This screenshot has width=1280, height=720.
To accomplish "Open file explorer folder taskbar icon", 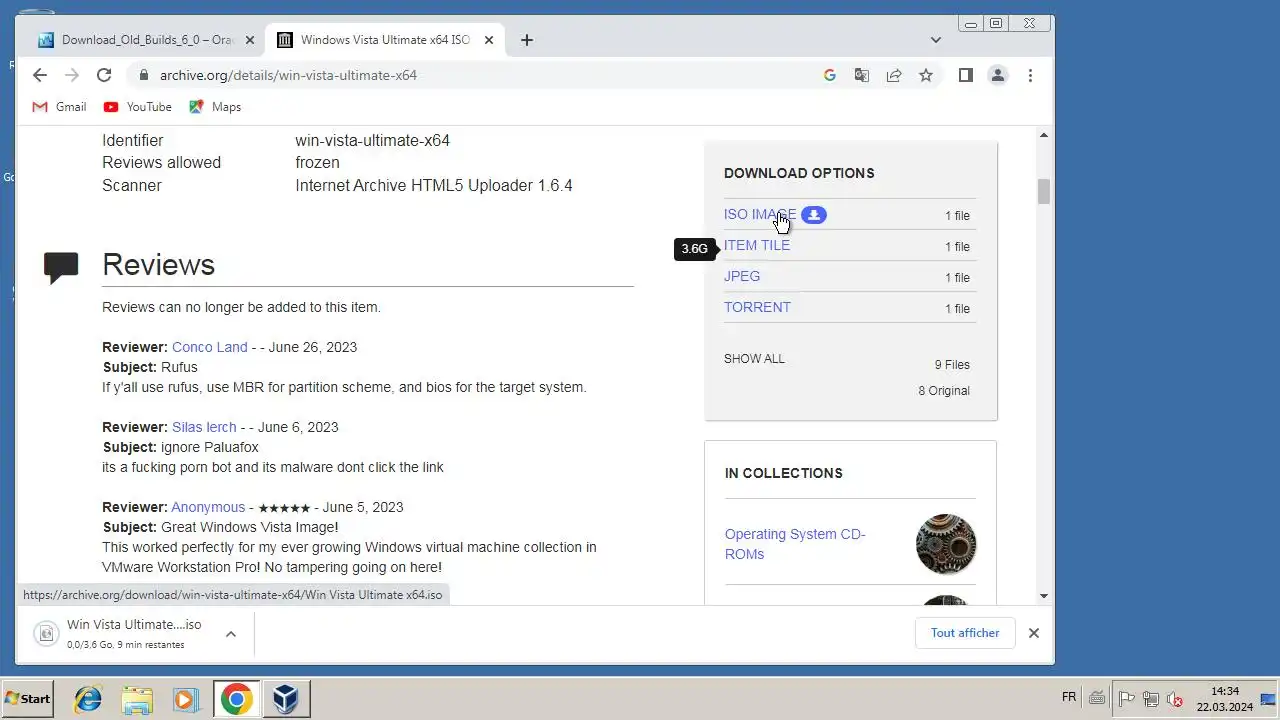I will click(137, 698).
